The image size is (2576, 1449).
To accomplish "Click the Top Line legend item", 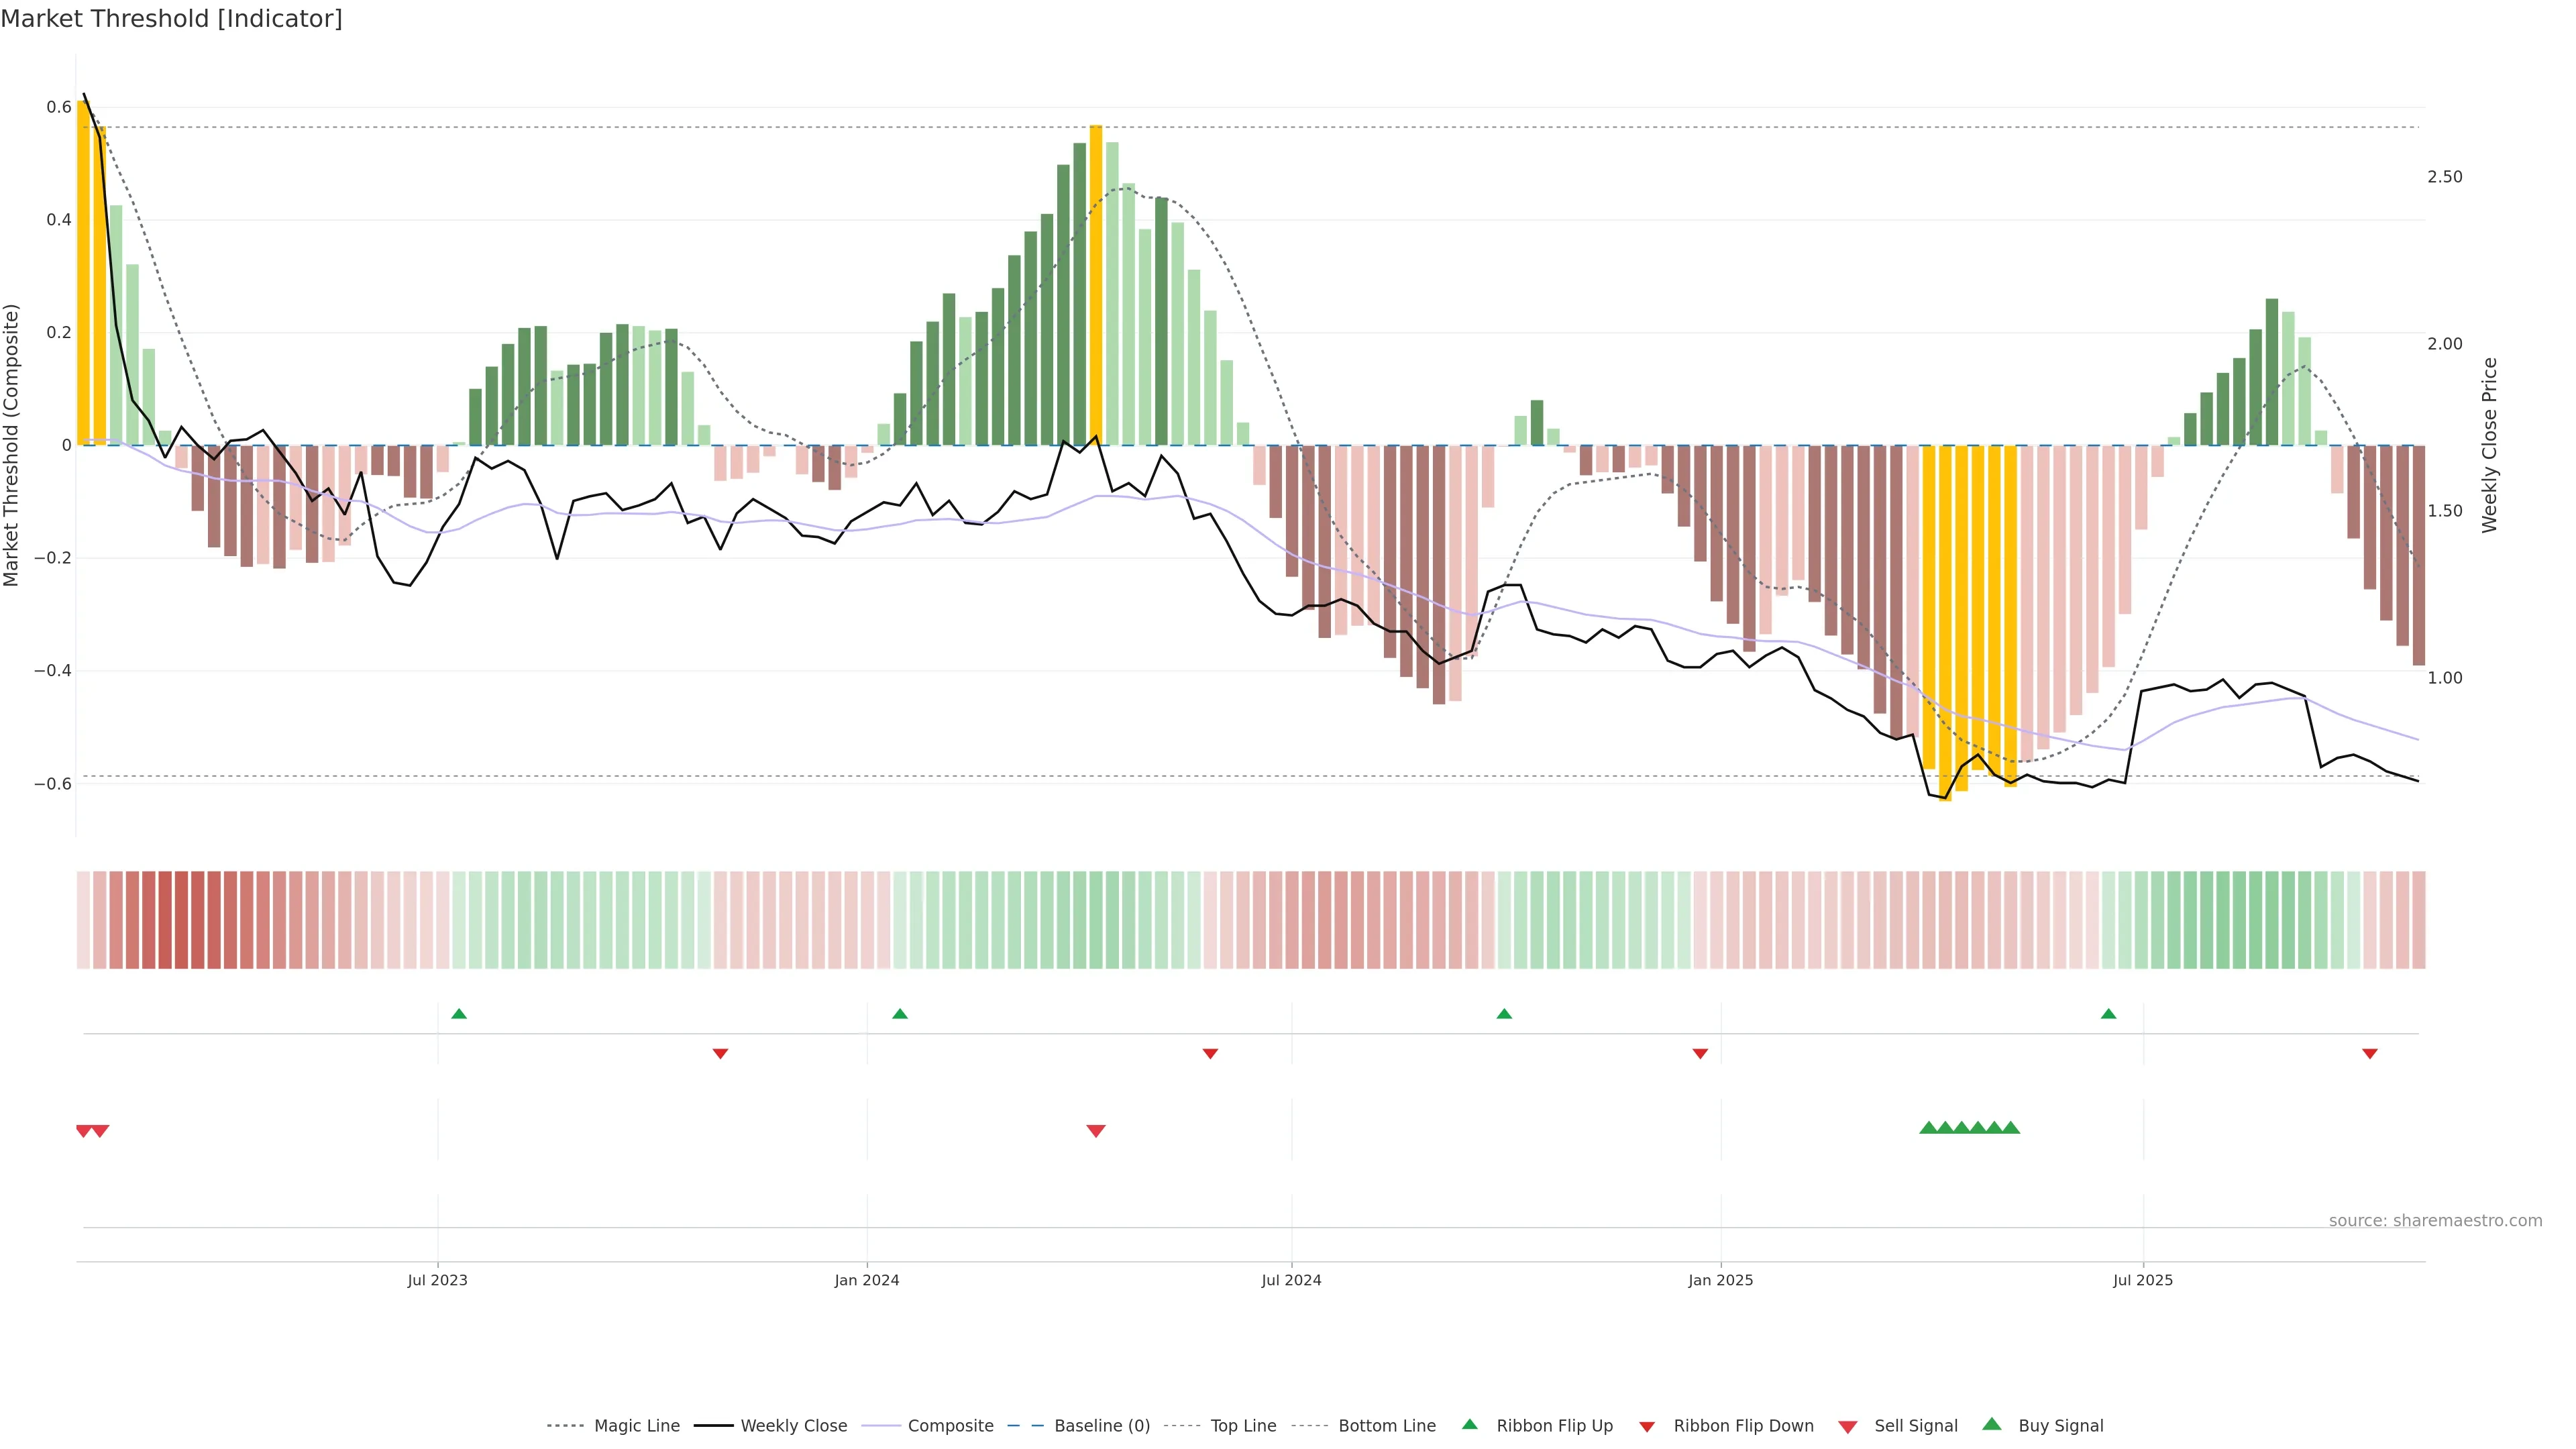I will pos(1243,1426).
